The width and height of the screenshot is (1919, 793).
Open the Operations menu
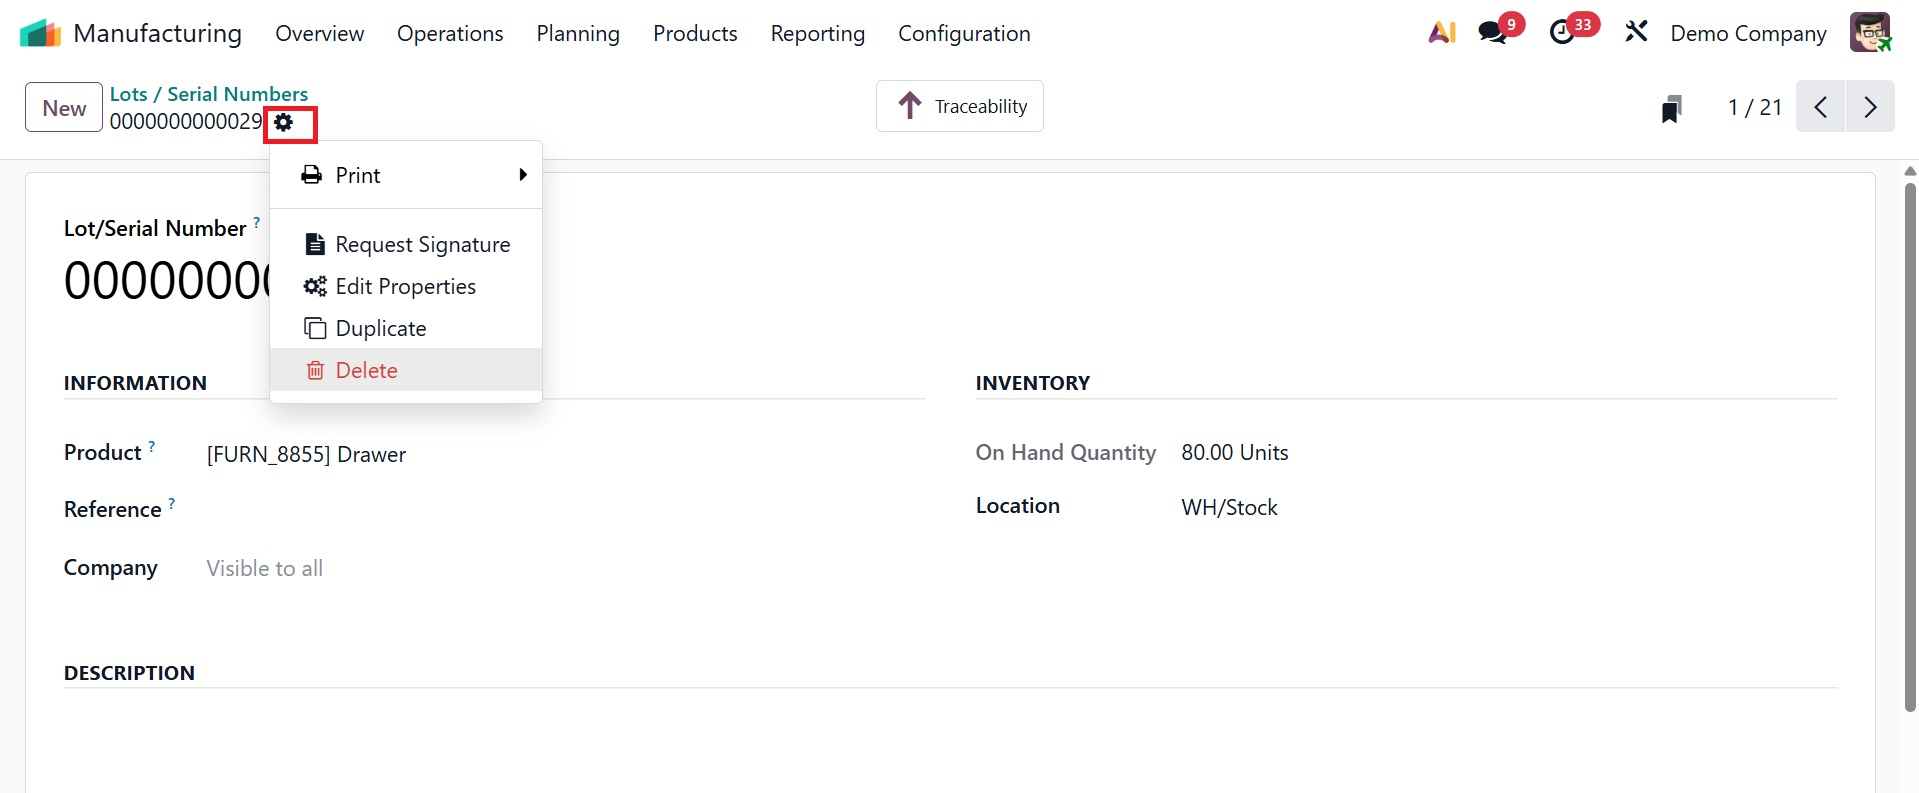click(450, 33)
